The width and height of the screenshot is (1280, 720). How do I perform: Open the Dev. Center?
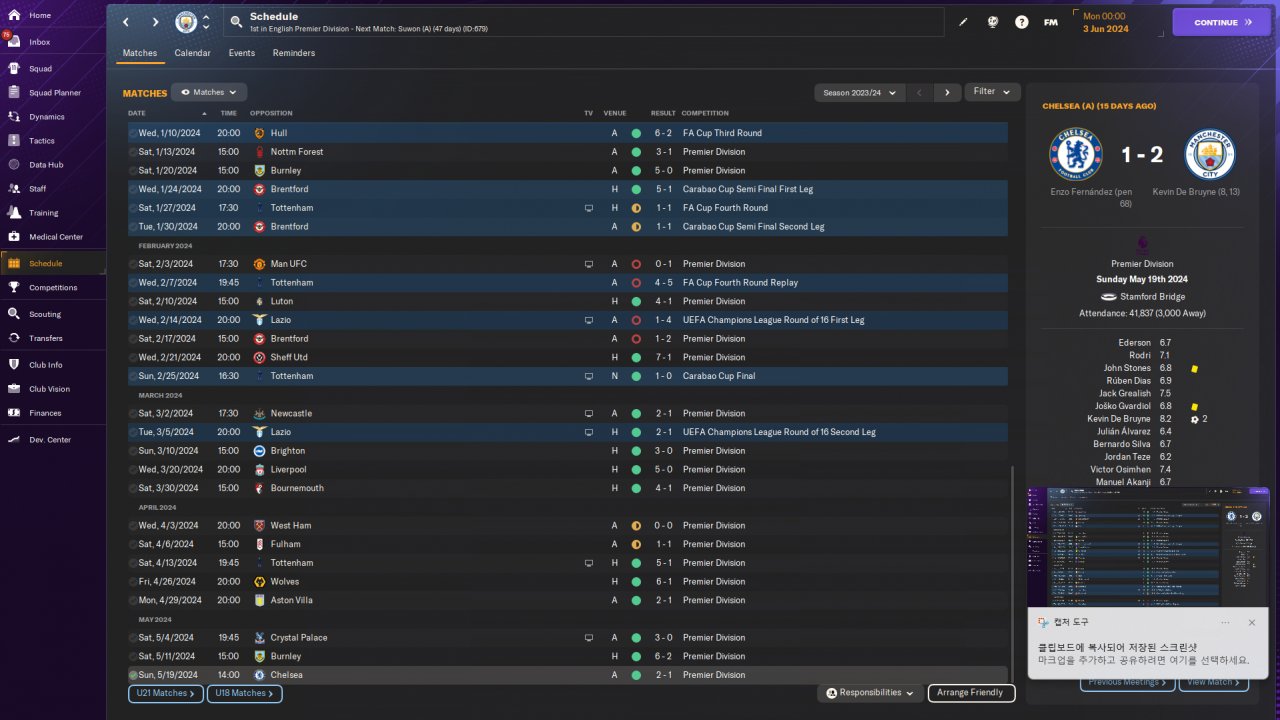(x=50, y=440)
